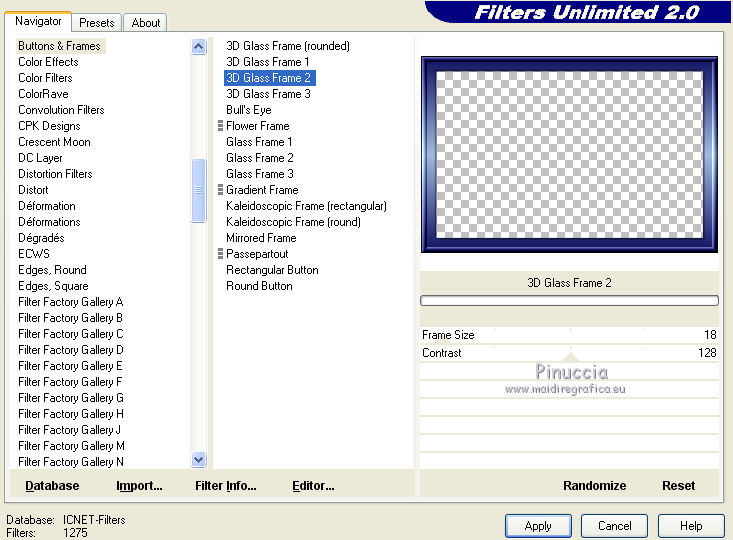Switch to the Navigator tab

[38, 21]
